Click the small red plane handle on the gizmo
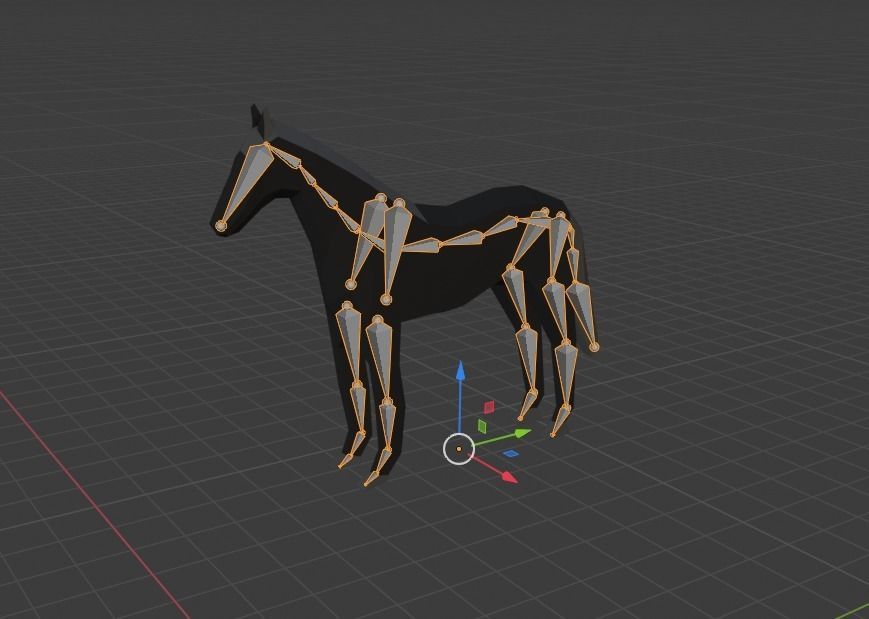Viewport: 869px width, 619px height. [x=489, y=408]
